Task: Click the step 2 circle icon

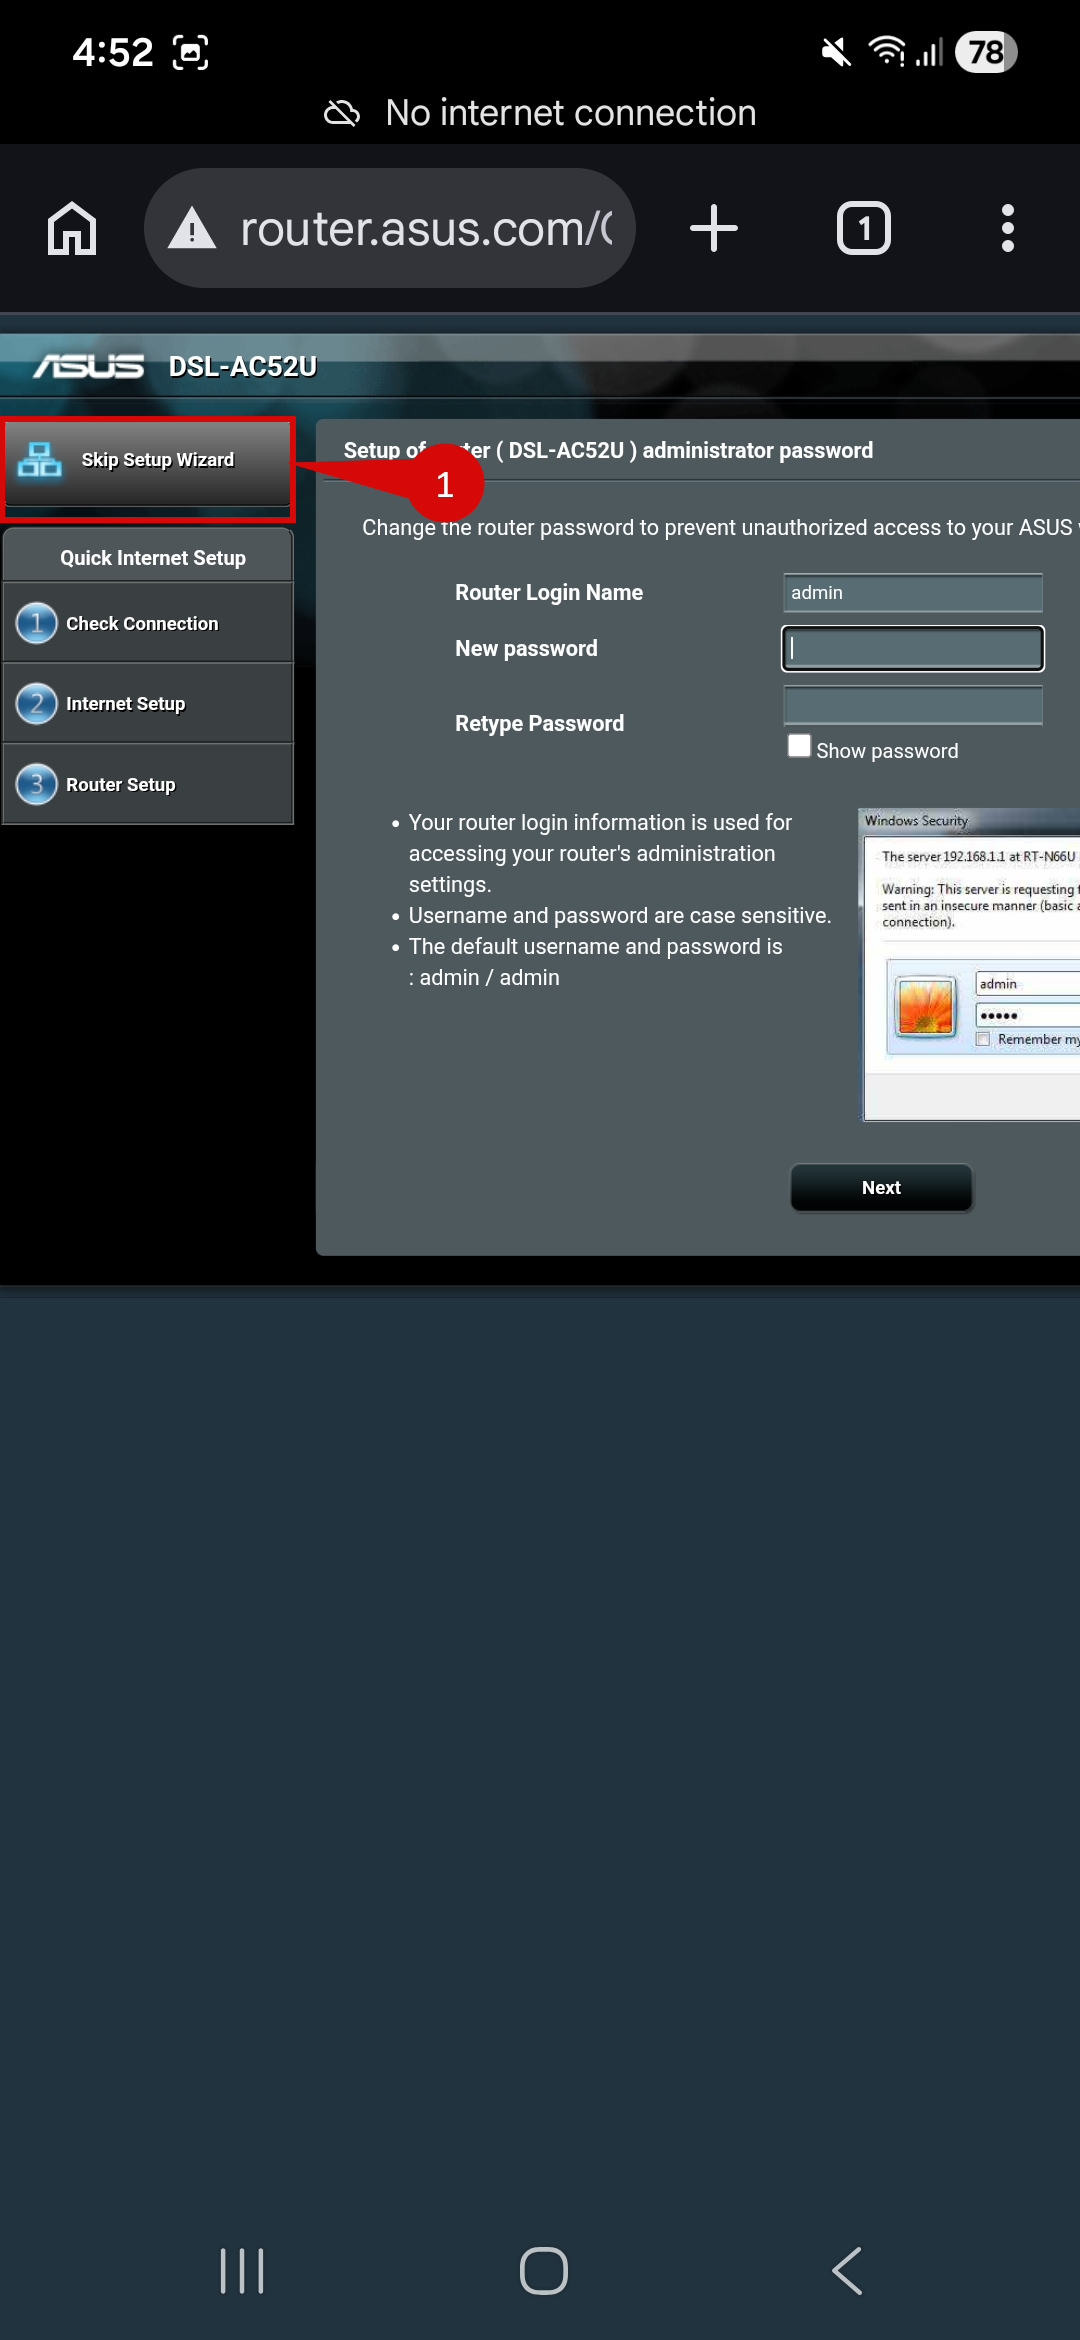Action: point(37,704)
